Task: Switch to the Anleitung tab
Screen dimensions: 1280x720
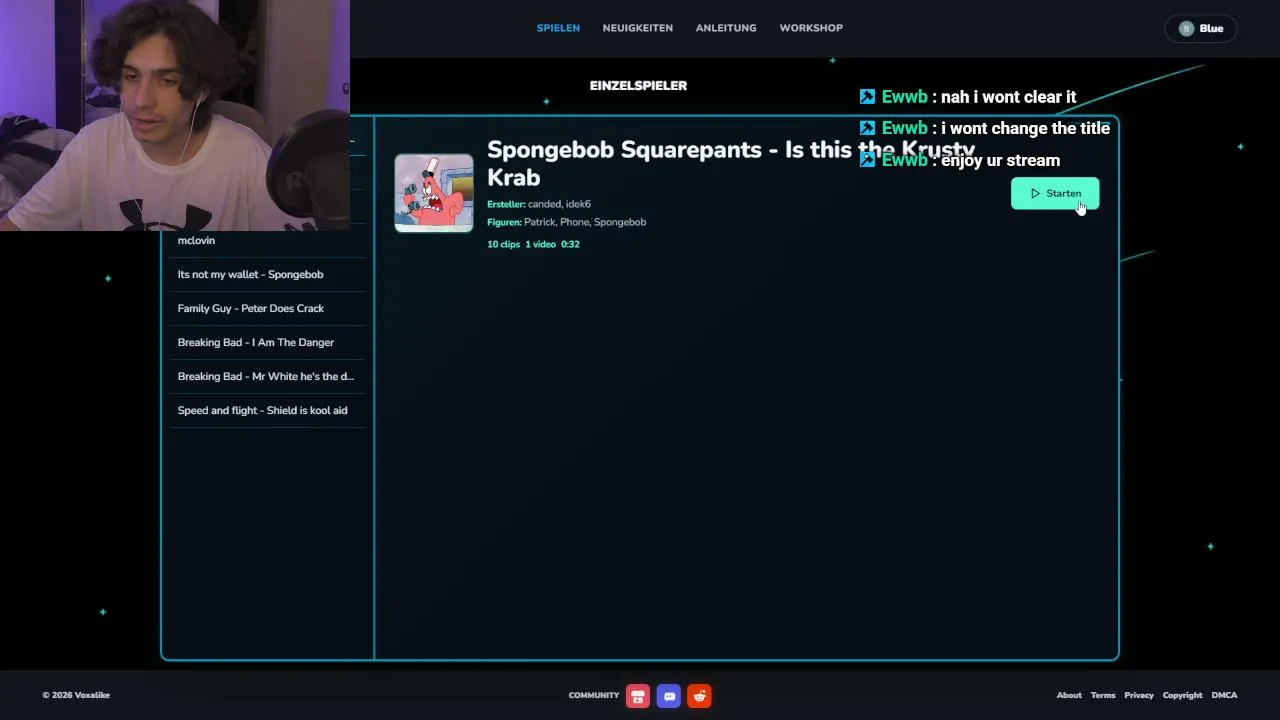Action: coord(726,28)
